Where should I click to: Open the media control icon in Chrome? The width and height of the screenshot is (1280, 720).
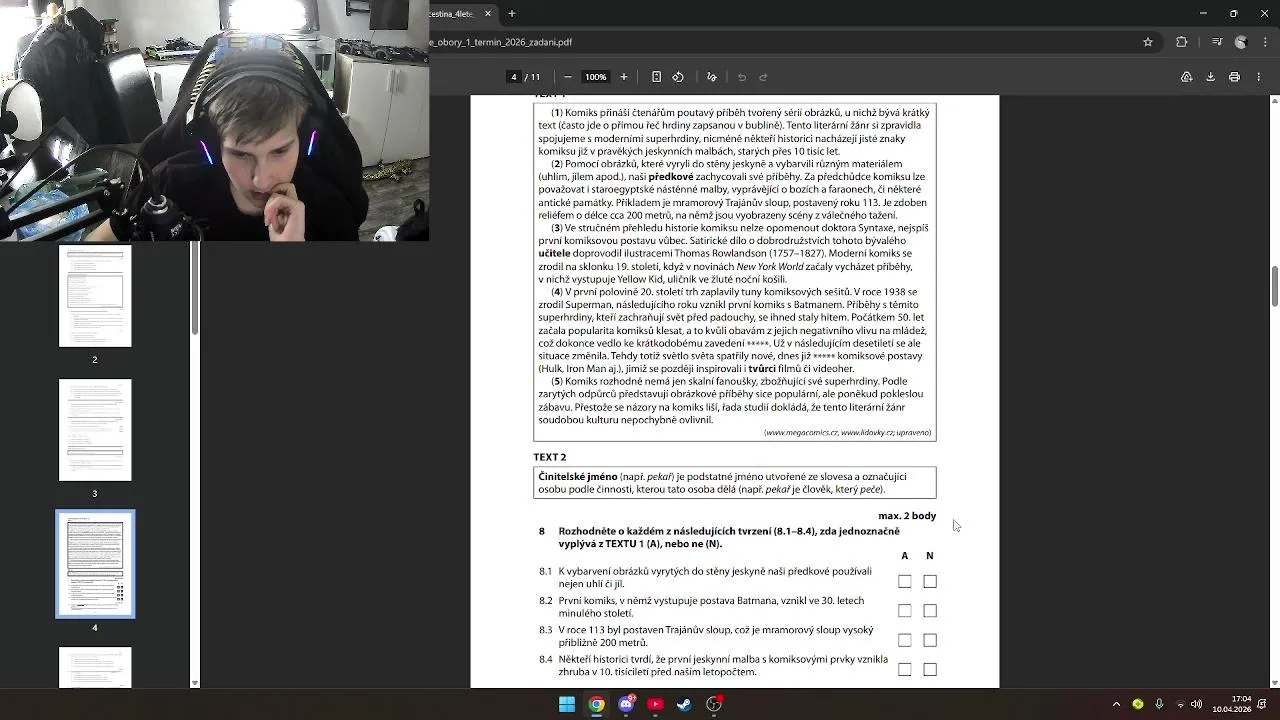1217,42
